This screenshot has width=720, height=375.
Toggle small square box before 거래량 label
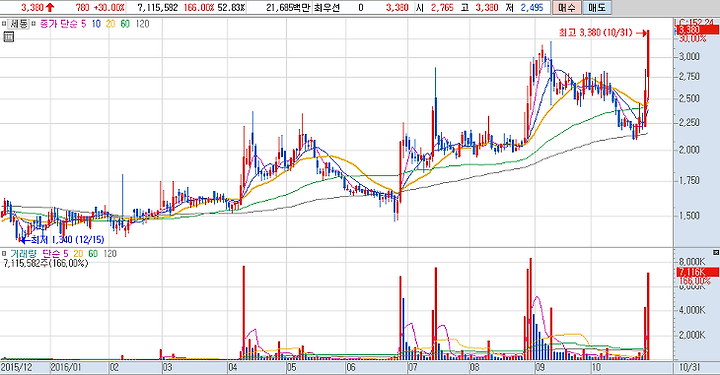(x=4, y=253)
